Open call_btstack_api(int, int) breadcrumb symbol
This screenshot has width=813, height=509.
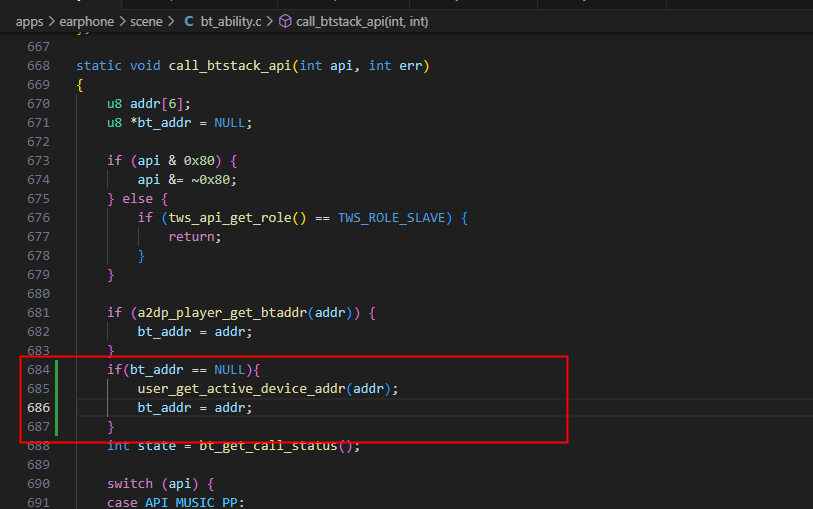coord(362,22)
